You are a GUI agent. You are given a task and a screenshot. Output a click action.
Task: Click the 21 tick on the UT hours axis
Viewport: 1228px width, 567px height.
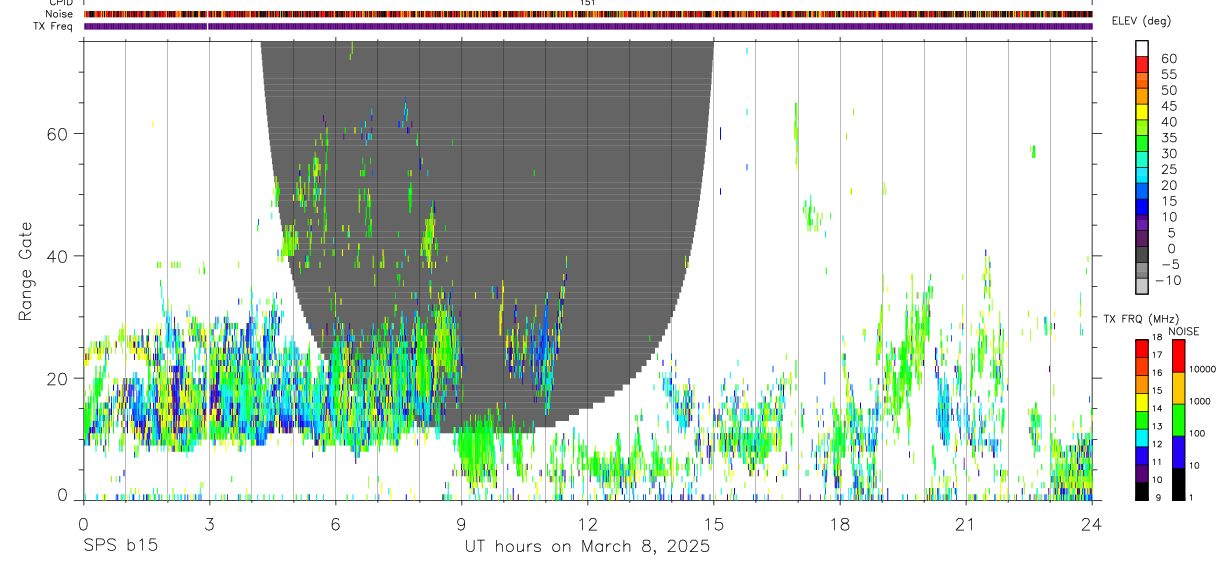965,525
